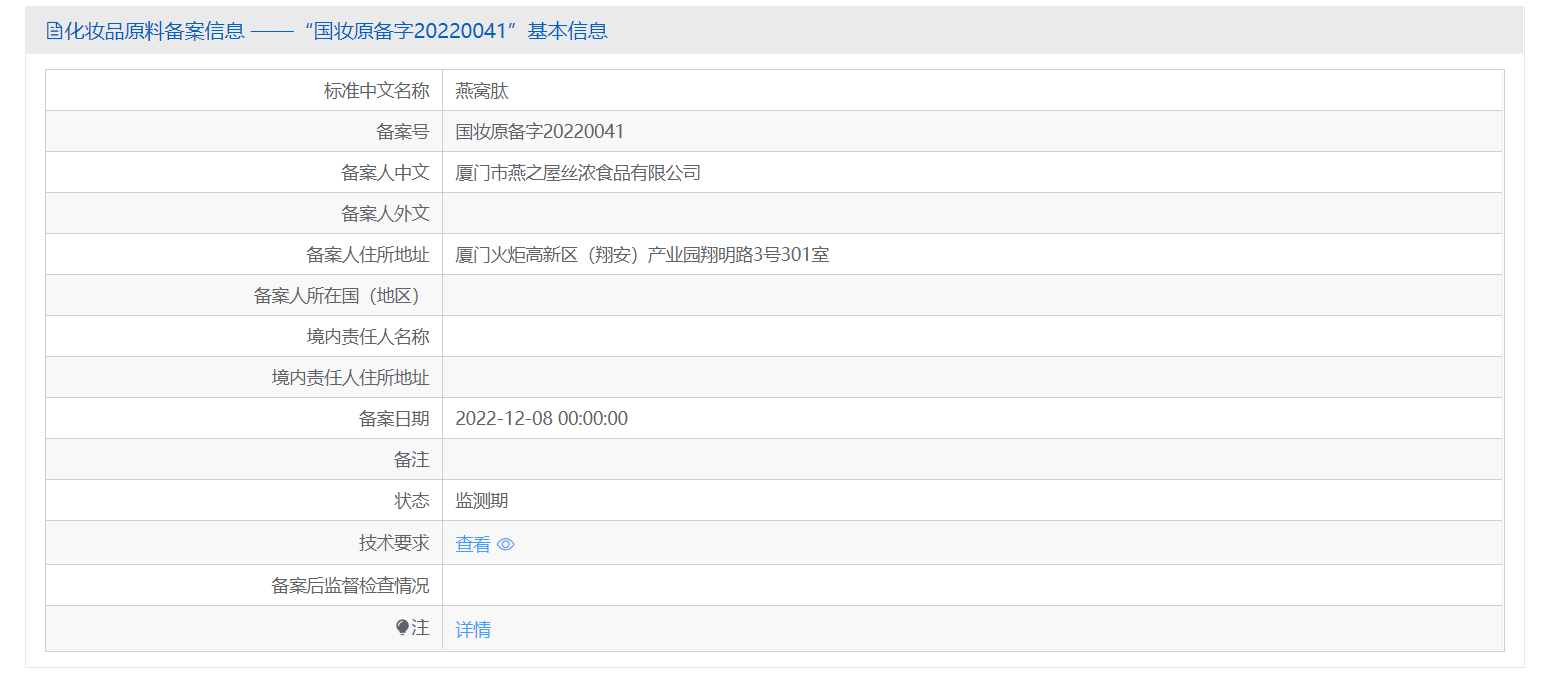Image resolution: width=1554 pixels, height=685 pixels.
Task: Click the label 备案人中文
Action: point(386,173)
